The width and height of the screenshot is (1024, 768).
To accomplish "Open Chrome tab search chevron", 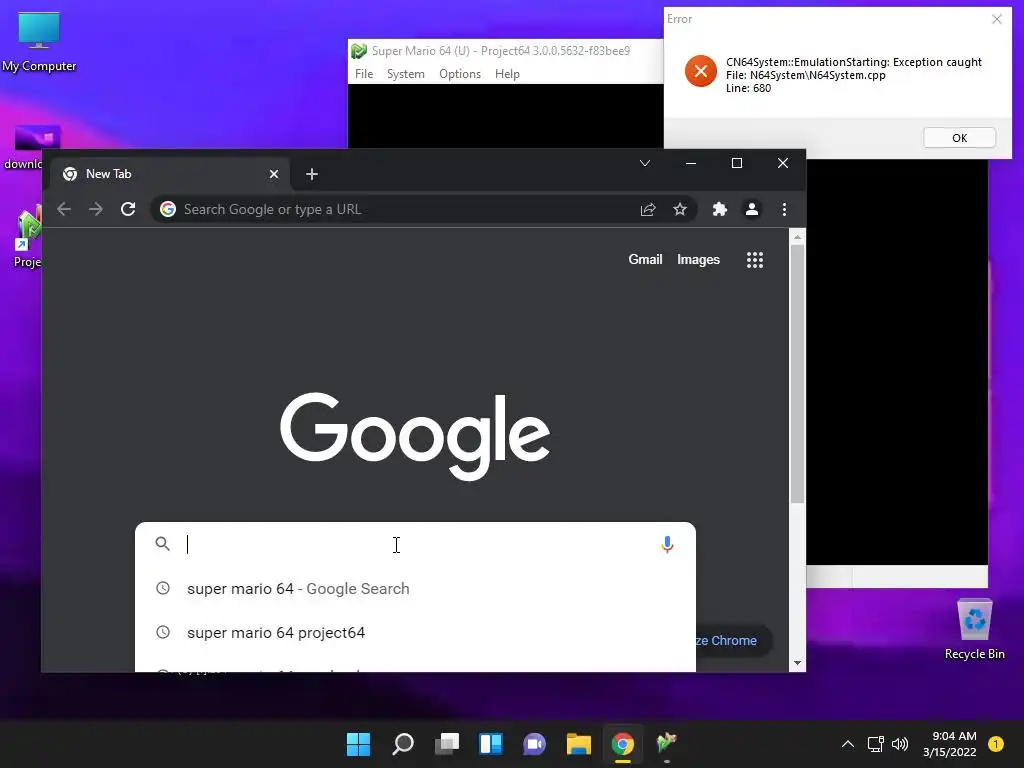I will pyautogui.click(x=645, y=163).
